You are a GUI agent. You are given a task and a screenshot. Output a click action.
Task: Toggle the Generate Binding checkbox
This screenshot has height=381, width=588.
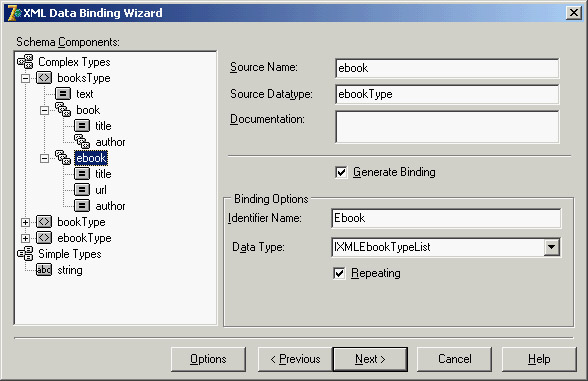pos(341,172)
